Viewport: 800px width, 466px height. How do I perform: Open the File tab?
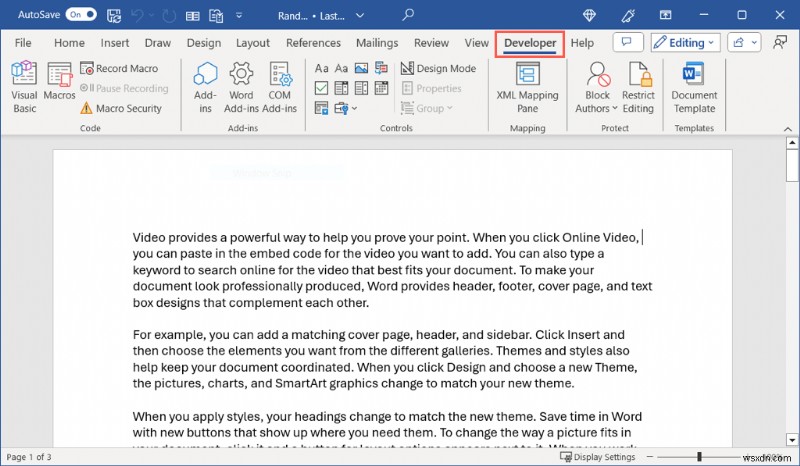23,43
